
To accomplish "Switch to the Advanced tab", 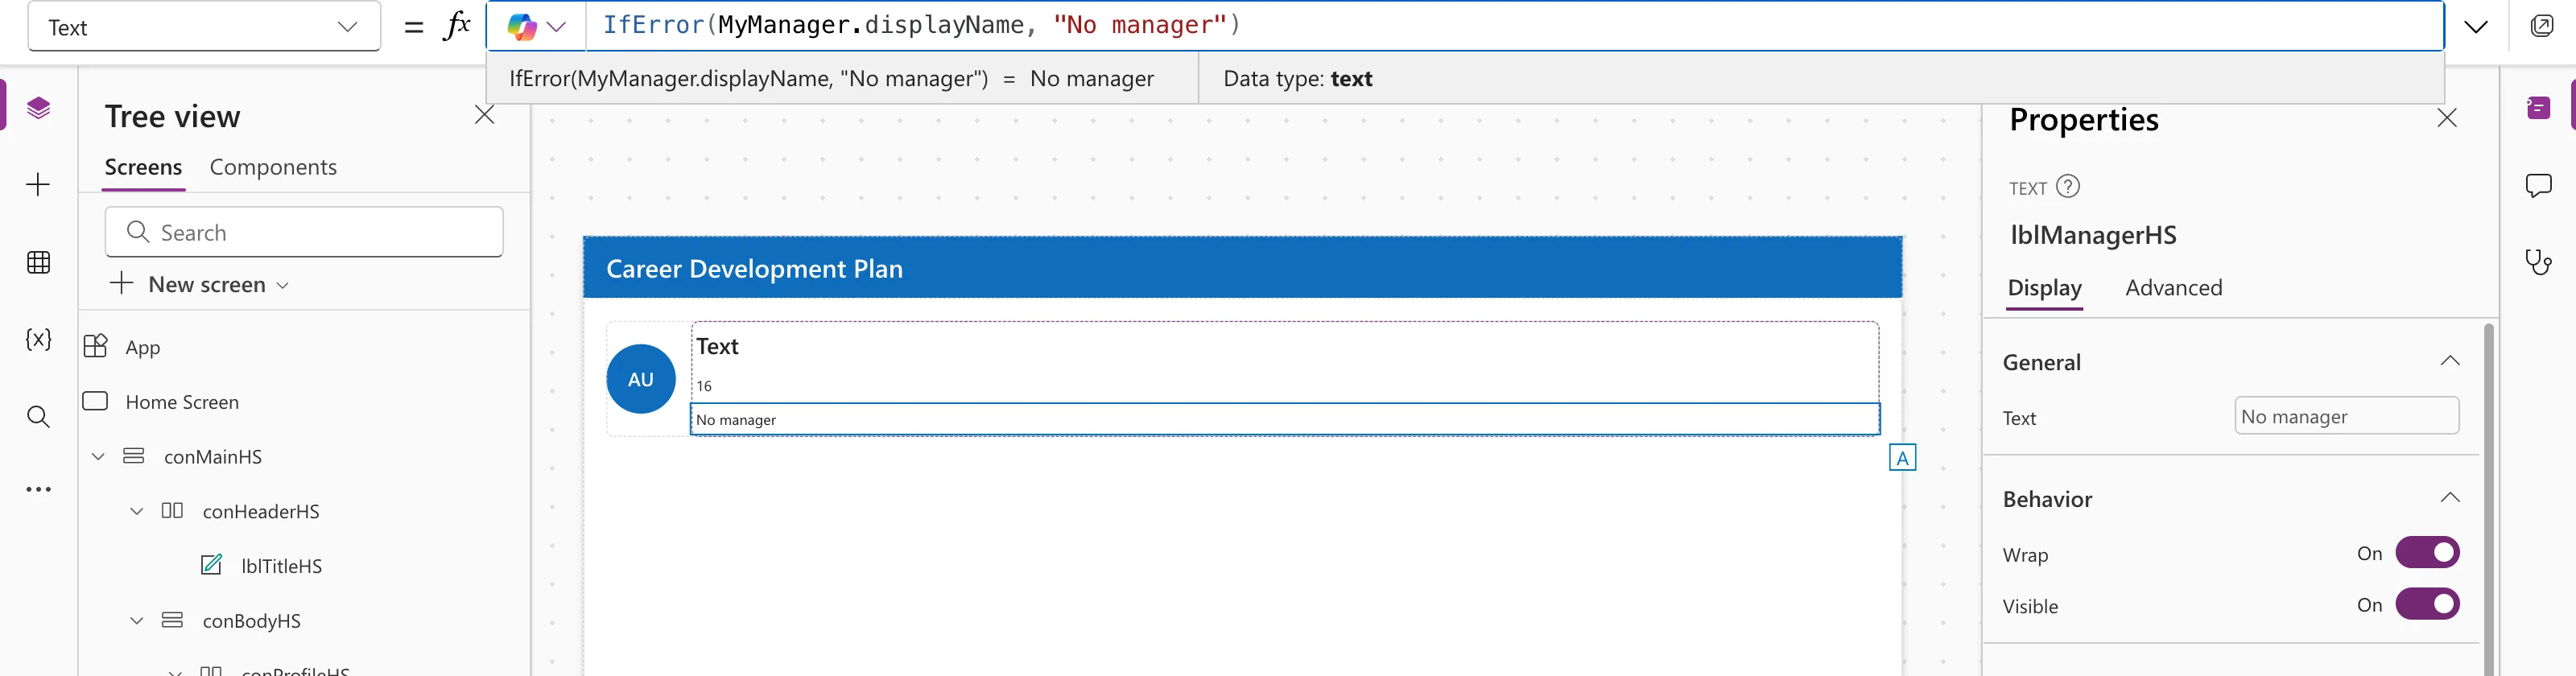I will [2173, 288].
